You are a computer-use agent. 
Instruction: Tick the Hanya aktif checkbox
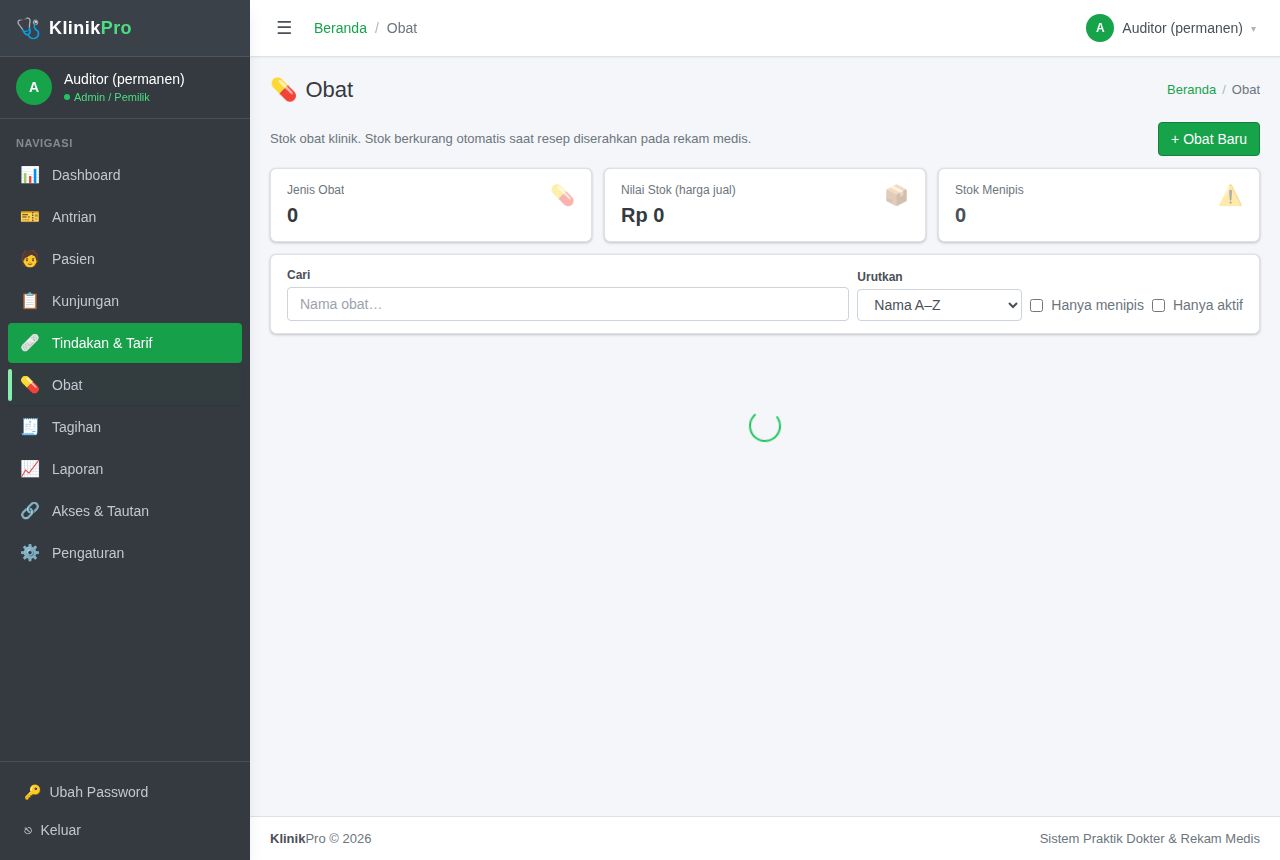pos(1158,305)
